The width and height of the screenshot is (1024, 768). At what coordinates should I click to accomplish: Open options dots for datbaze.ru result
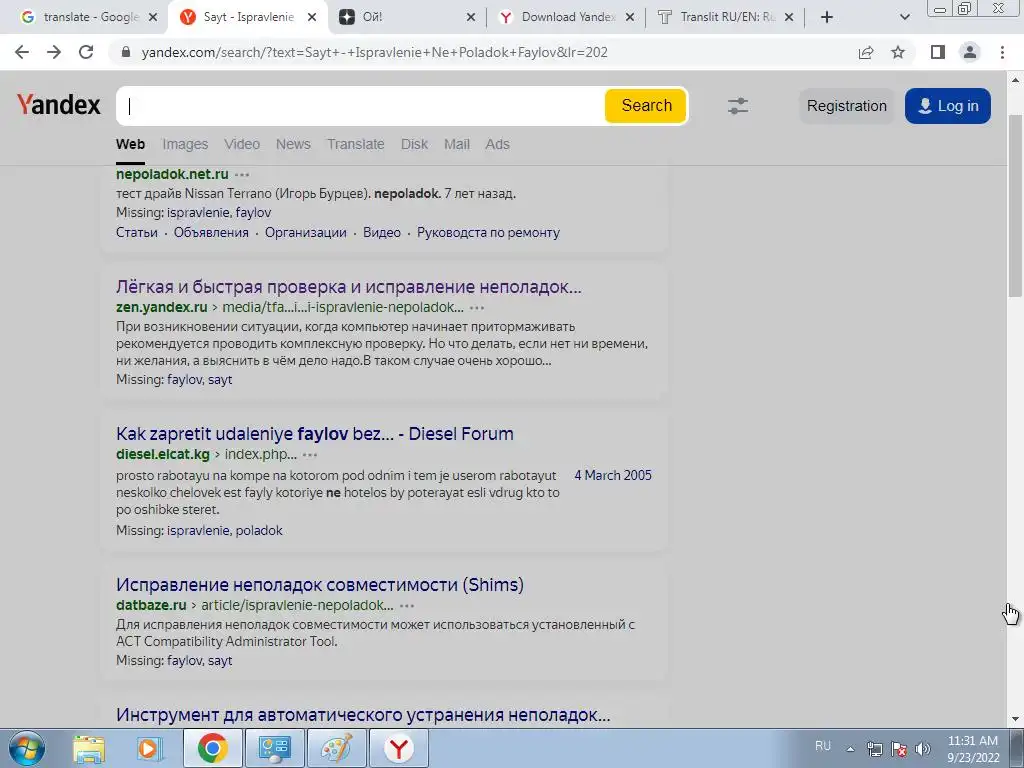click(407, 606)
